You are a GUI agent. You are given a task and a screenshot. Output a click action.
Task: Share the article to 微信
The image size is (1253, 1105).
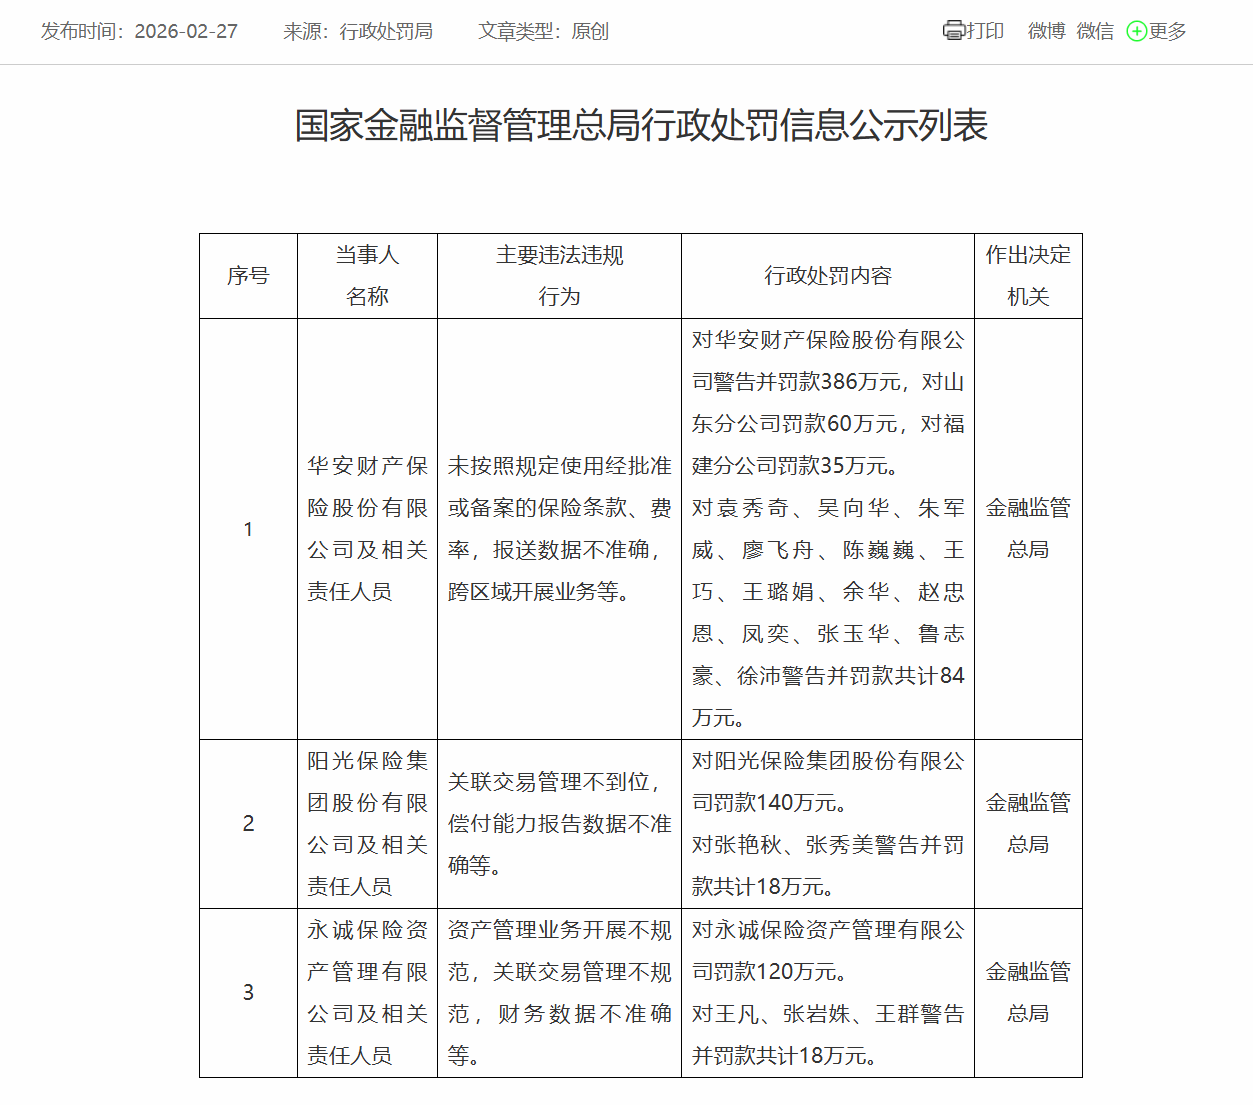click(x=1095, y=31)
